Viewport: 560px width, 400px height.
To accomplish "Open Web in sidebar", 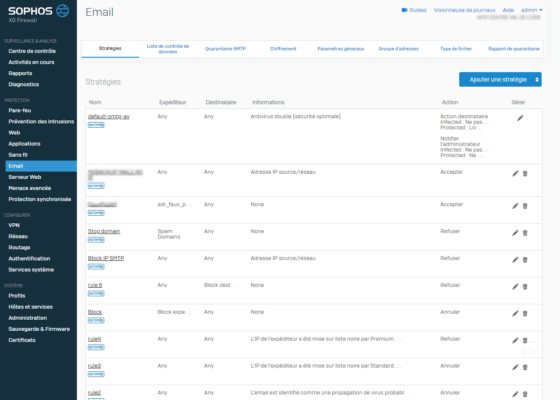I will coord(14,132).
